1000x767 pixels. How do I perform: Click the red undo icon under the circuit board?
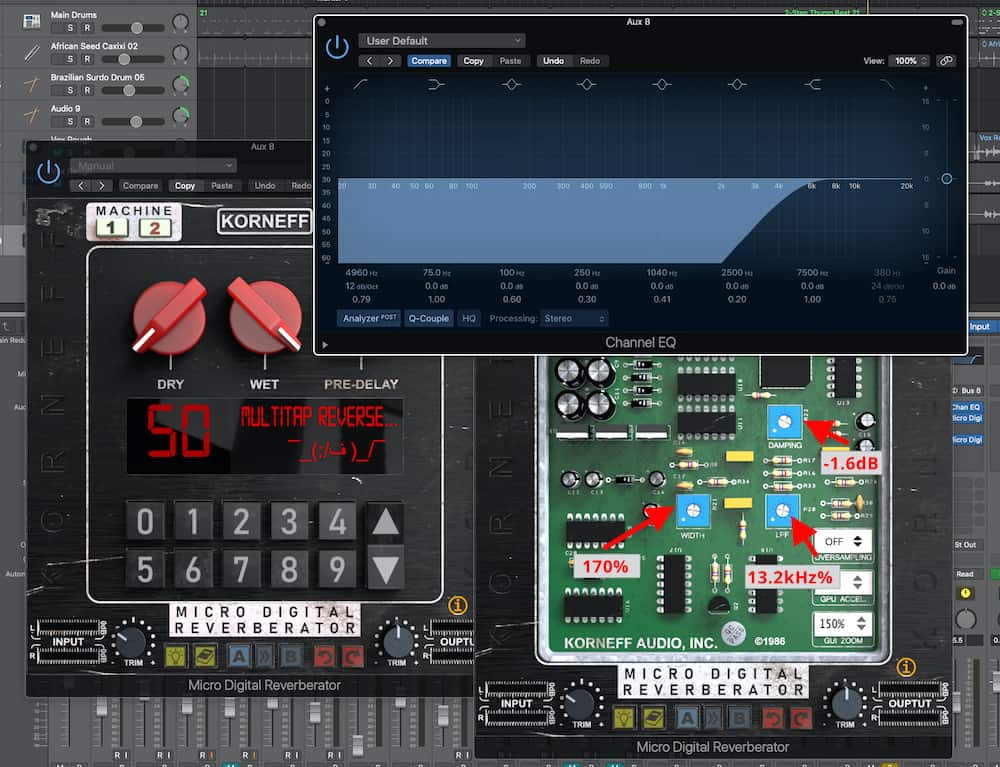(772, 718)
